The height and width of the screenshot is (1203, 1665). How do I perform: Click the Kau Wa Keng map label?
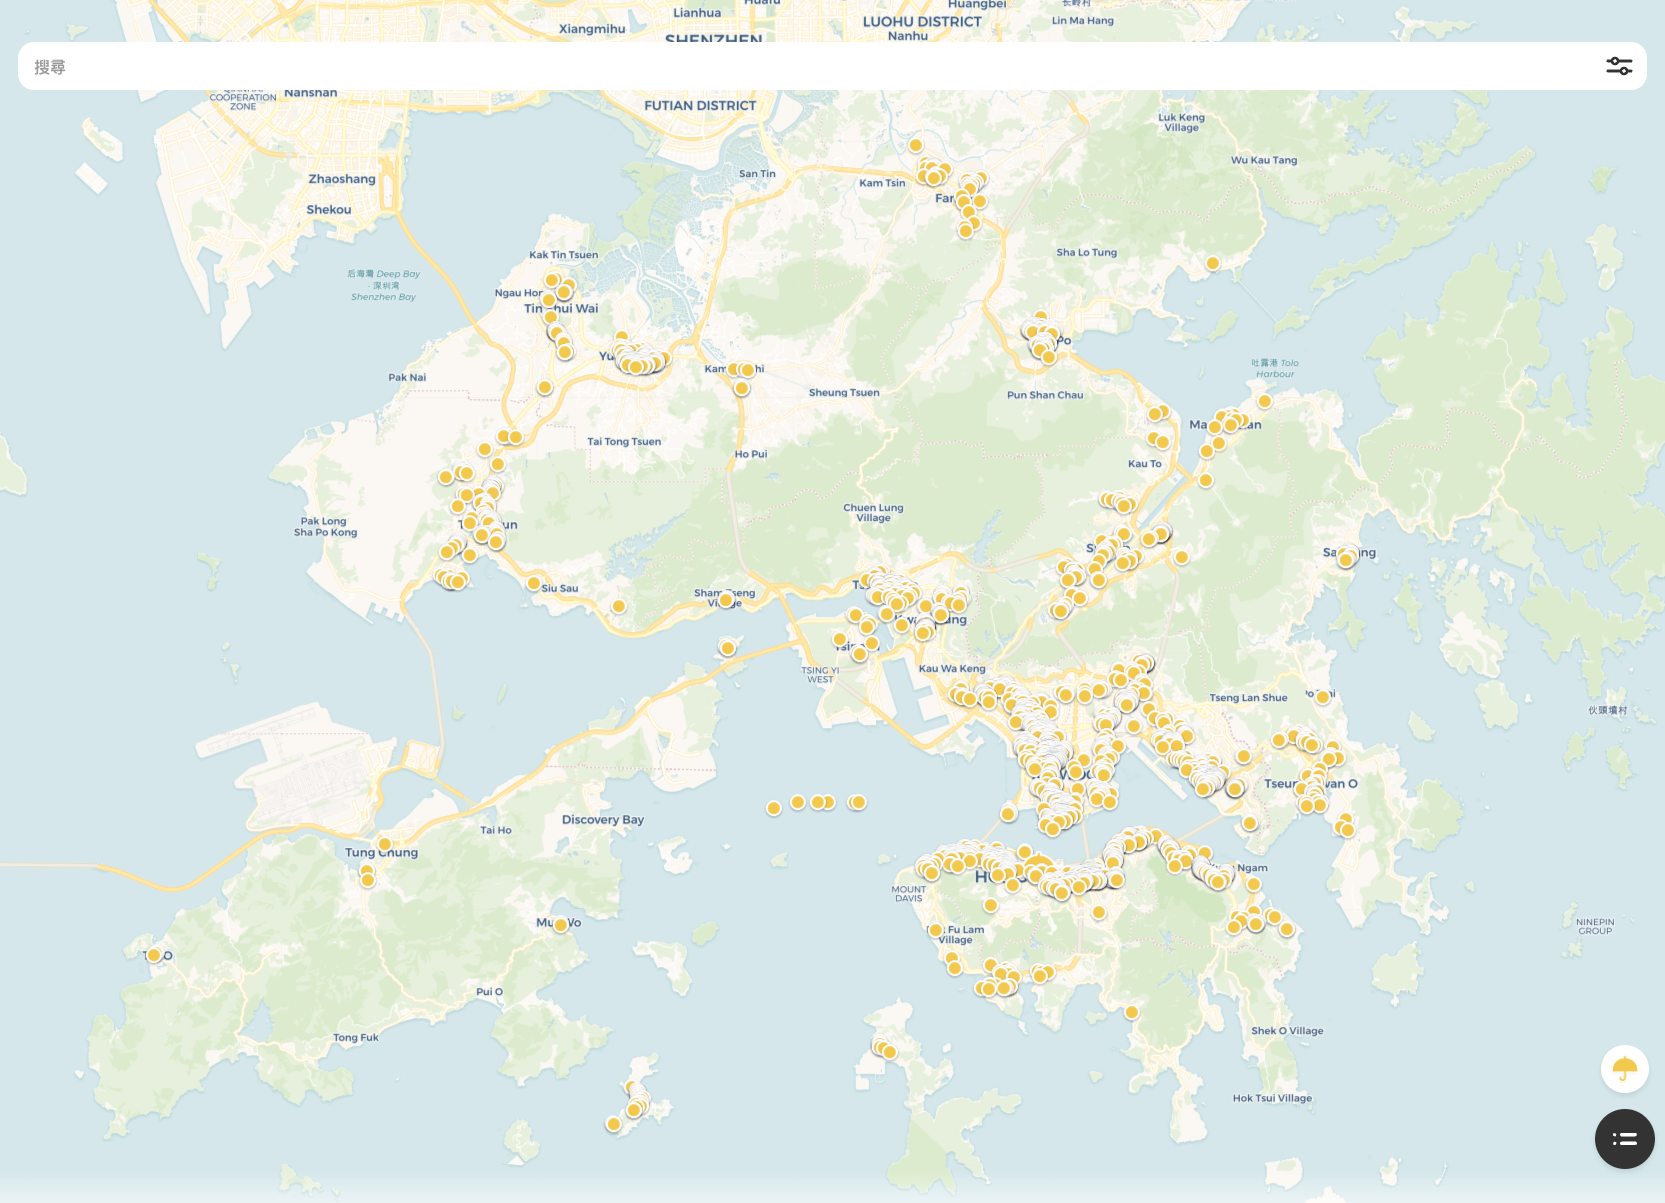952,669
